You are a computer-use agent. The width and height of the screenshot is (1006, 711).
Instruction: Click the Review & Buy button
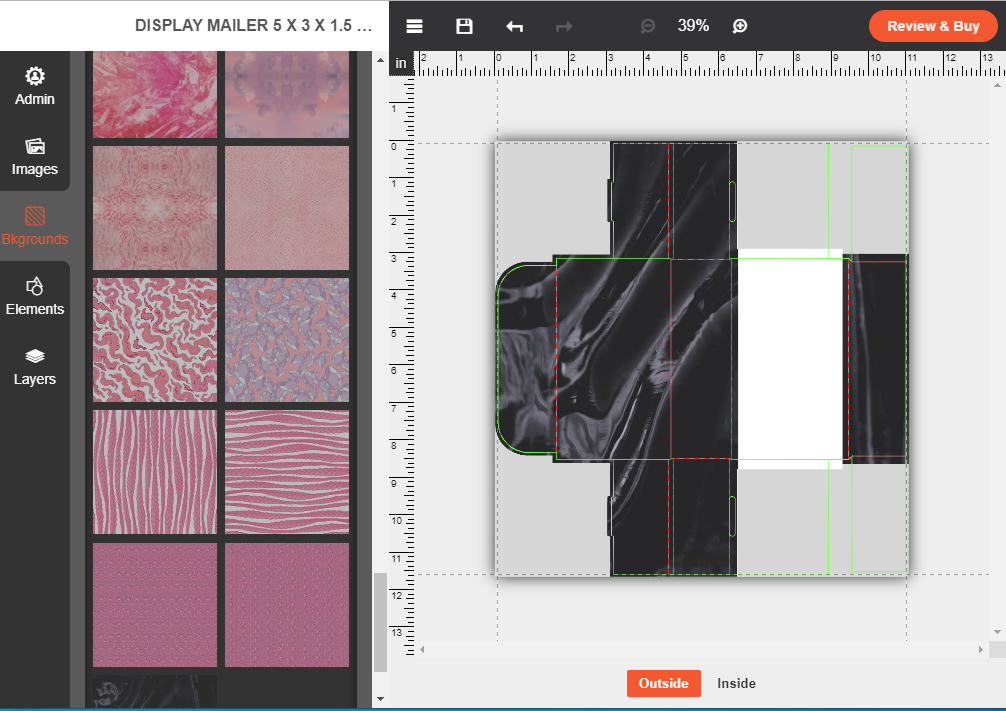pyautogui.click(x=933, y=26)
